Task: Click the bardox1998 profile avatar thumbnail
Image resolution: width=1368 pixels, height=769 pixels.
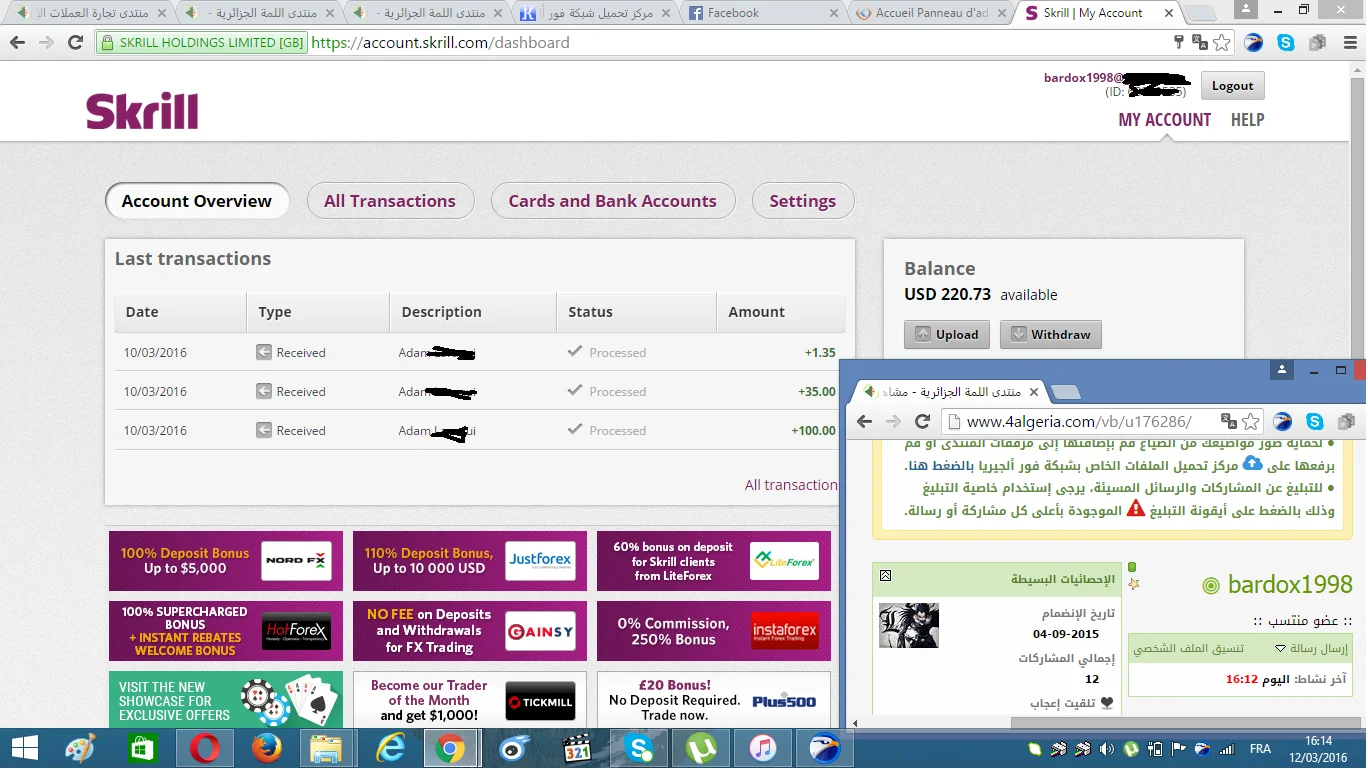Action: coord(908,625)
